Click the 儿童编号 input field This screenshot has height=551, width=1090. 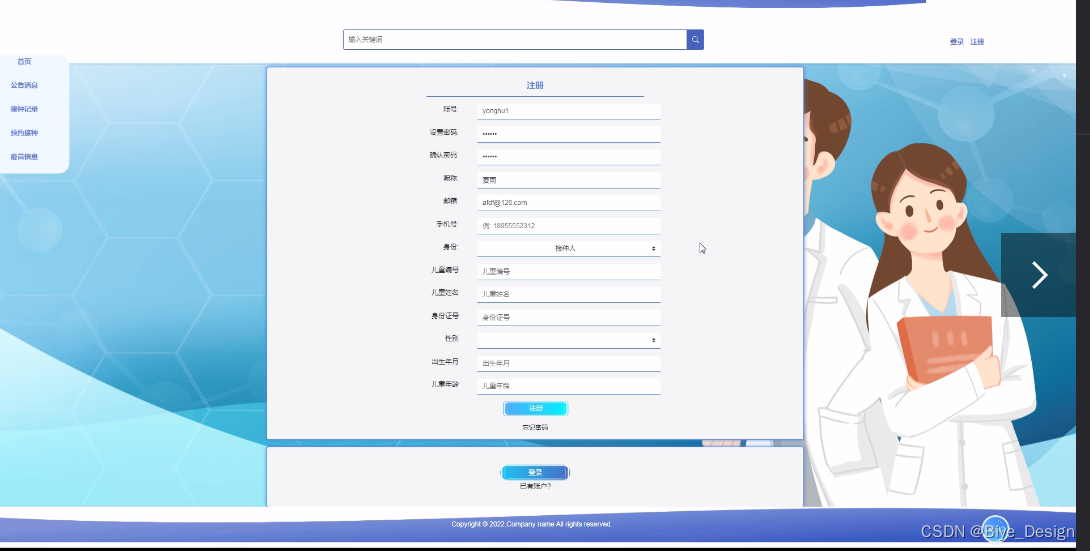(569, 271)
